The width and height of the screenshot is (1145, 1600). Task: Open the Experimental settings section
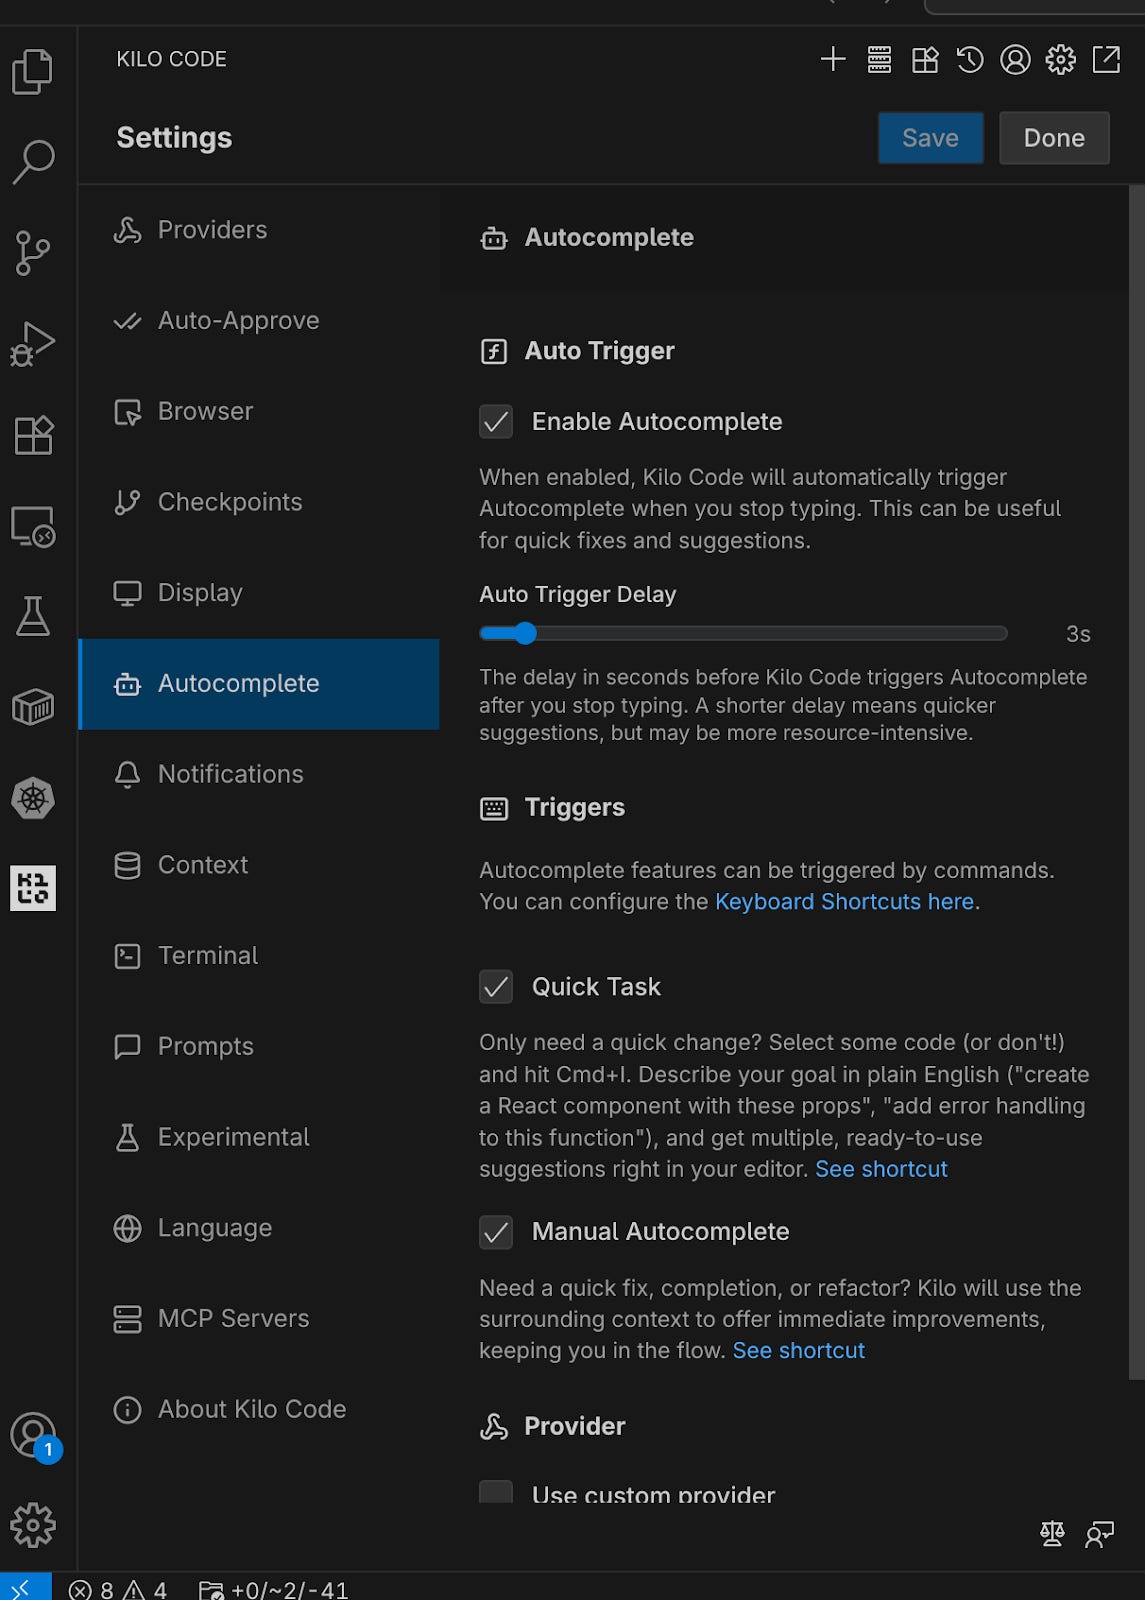(259, 1137)
